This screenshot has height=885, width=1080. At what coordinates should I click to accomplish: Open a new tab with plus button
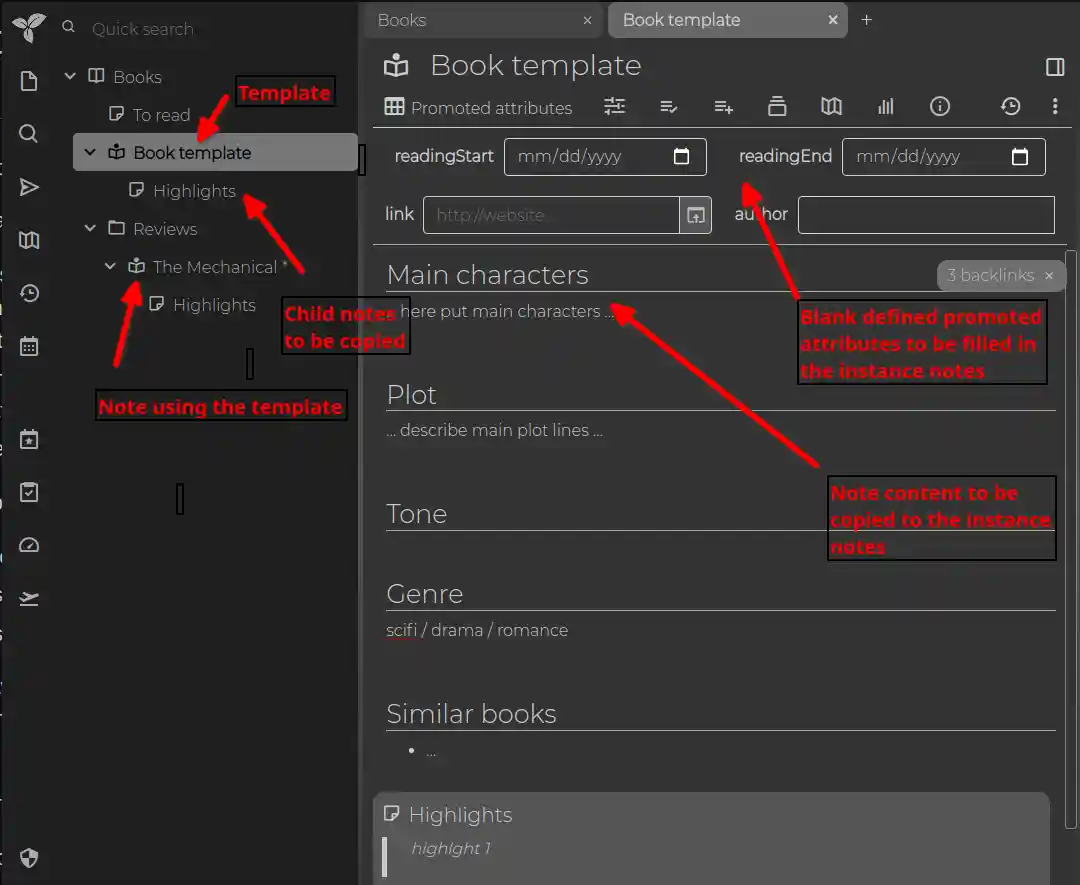pos(866,20)
